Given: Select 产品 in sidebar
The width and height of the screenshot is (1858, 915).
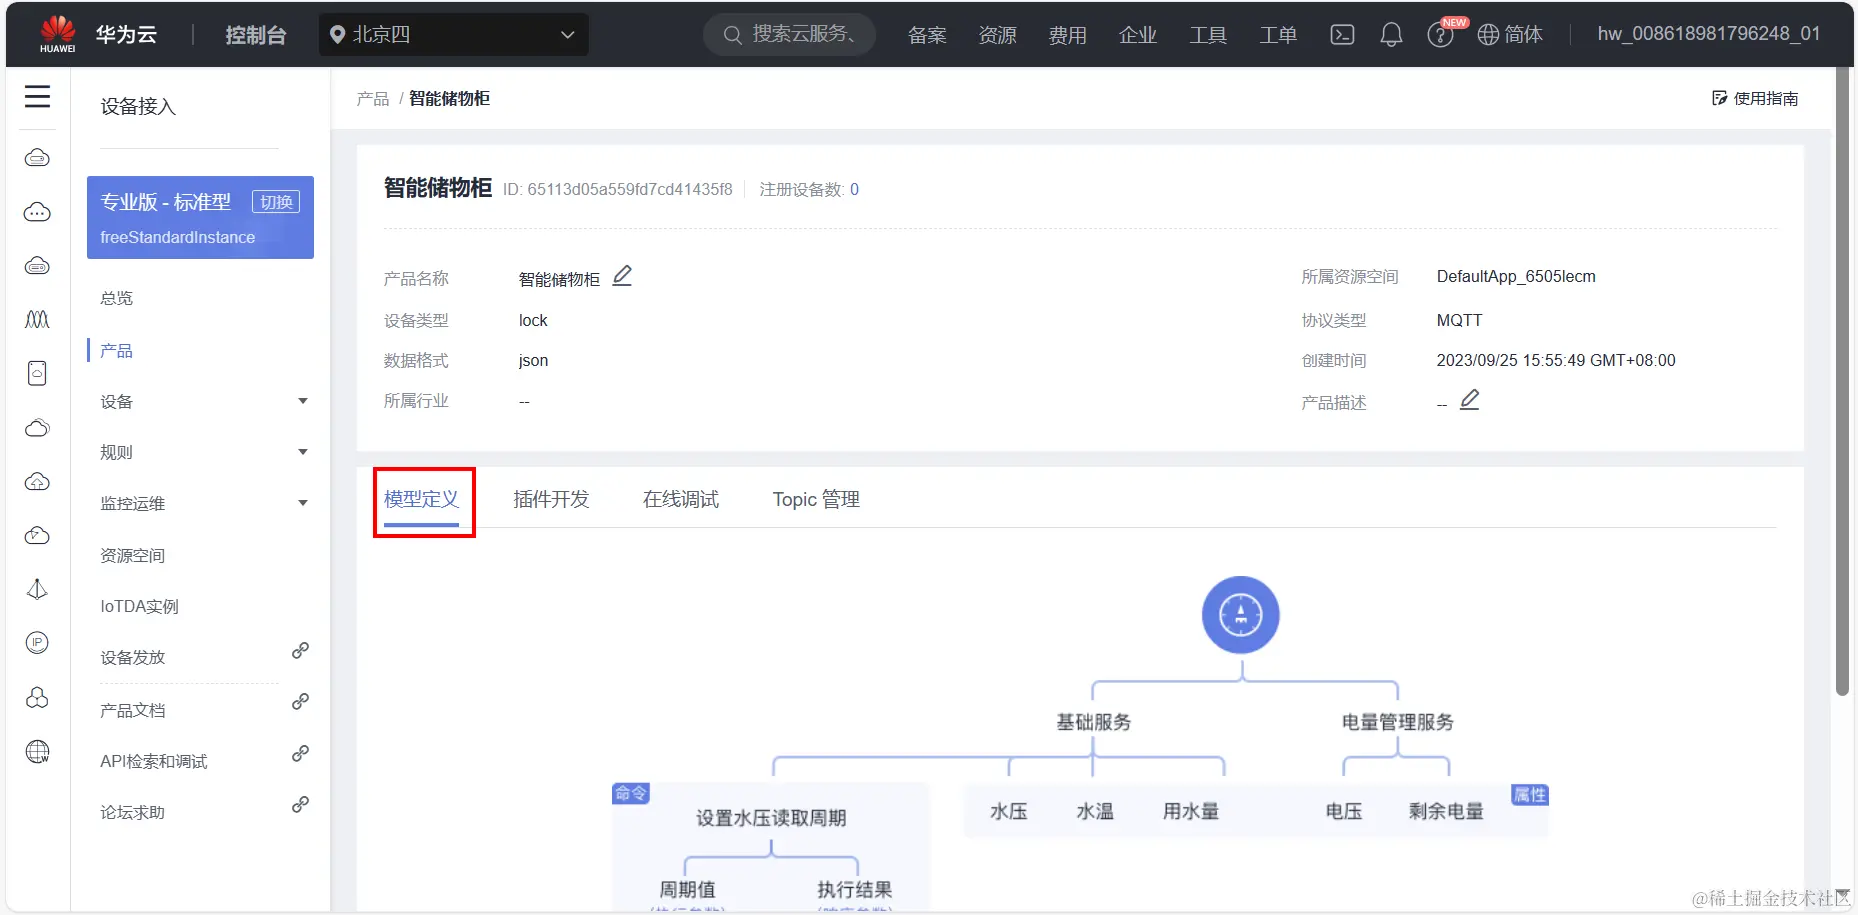Looking at the screenshot, I should click(116, 351).
